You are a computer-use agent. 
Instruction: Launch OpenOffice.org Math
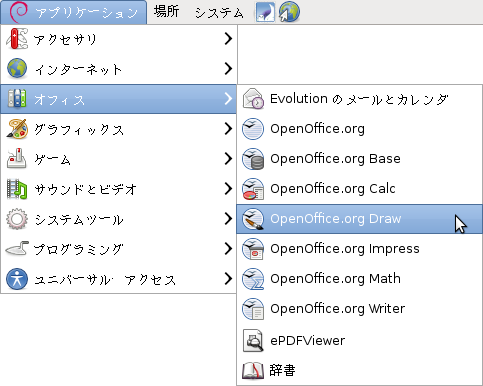pyautogui.click(x=359, y=279)
